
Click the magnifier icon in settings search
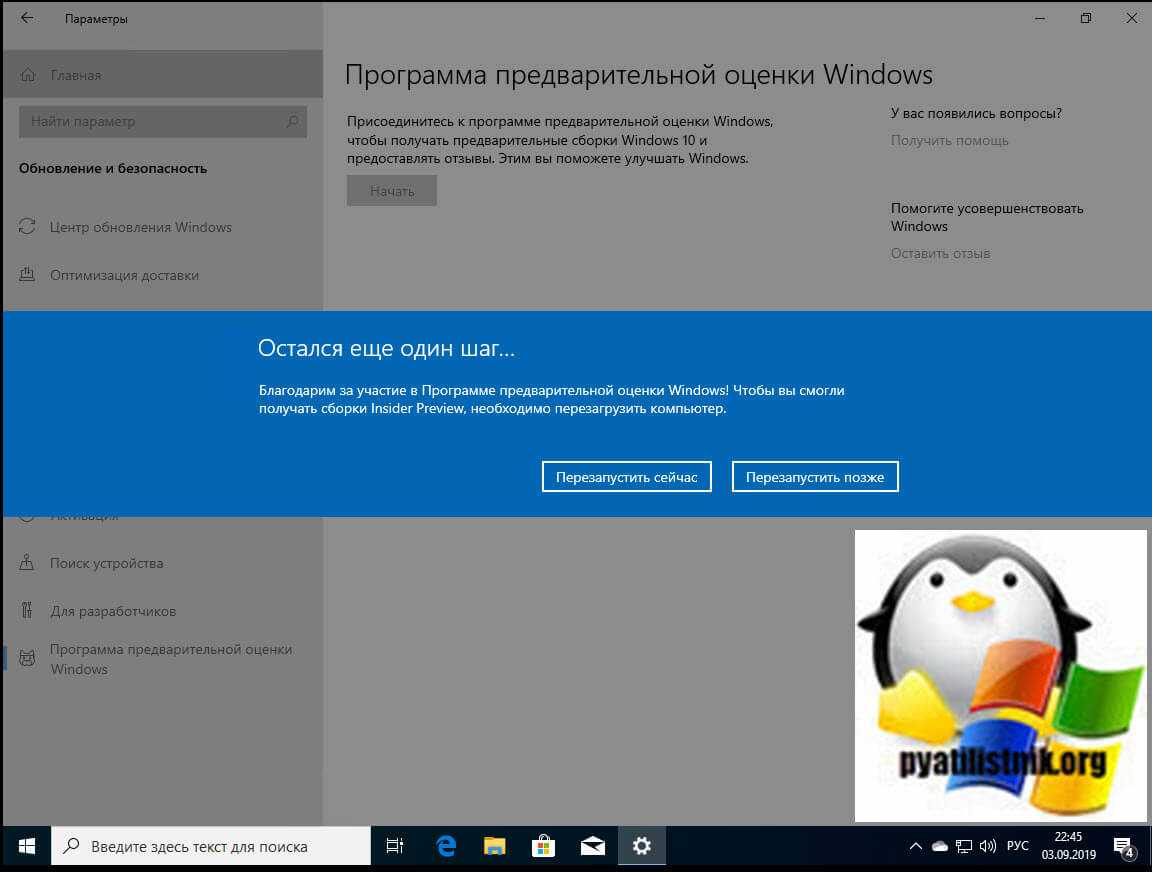point(292,121)
